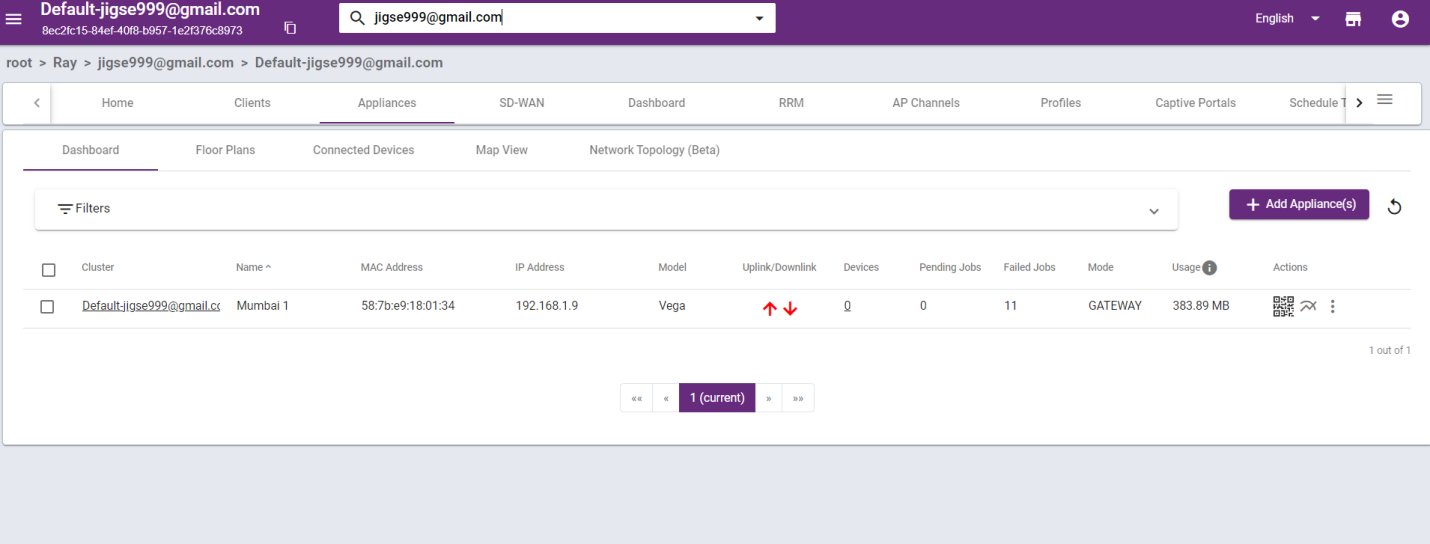Open the AP Channels tab
Screen dimensions: 1430x544
(926, 102)
